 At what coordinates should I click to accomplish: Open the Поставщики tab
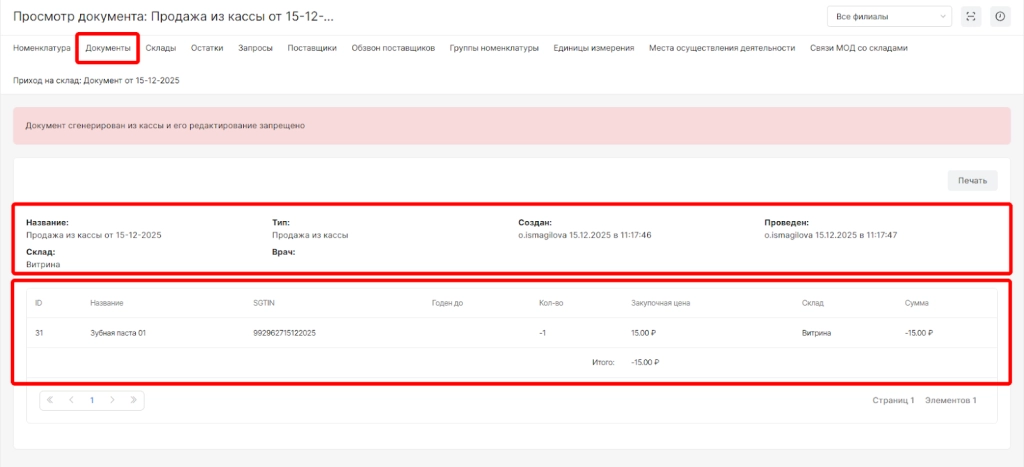click(x=312, y=48)
